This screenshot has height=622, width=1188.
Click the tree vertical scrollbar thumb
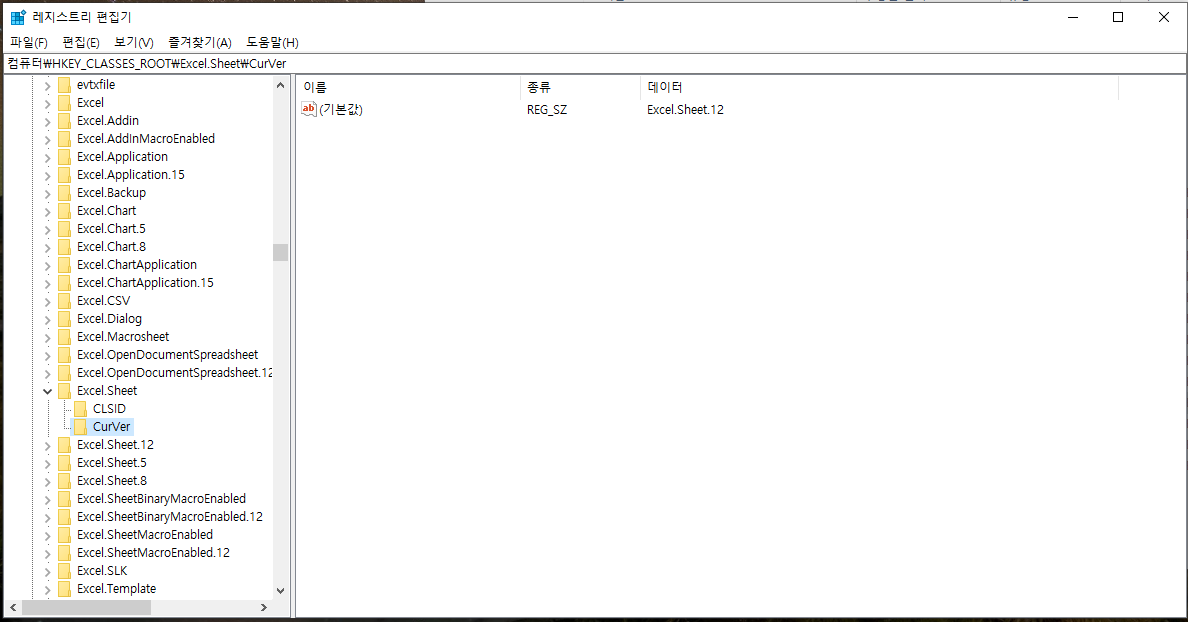click(x=280, y=252)
